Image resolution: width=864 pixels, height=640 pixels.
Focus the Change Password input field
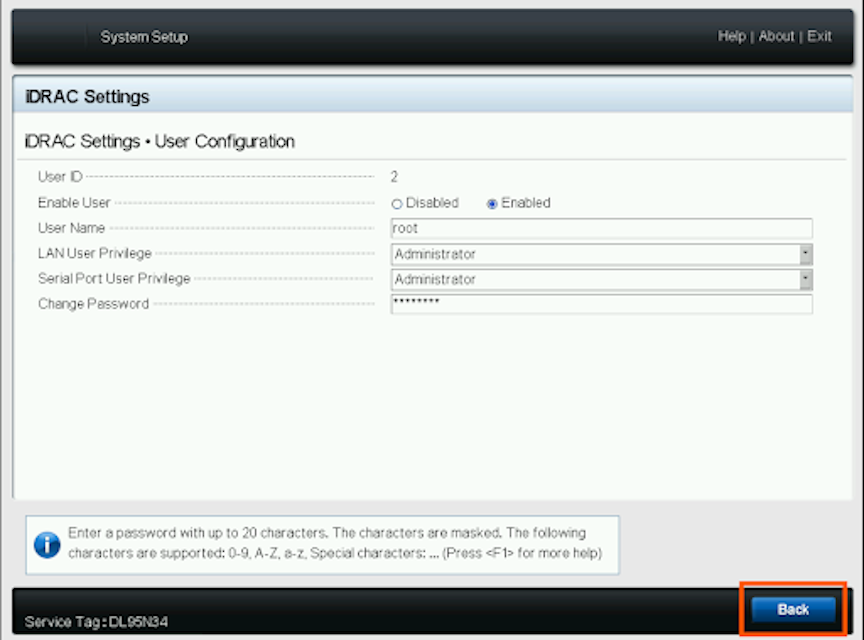click(600, 304)
